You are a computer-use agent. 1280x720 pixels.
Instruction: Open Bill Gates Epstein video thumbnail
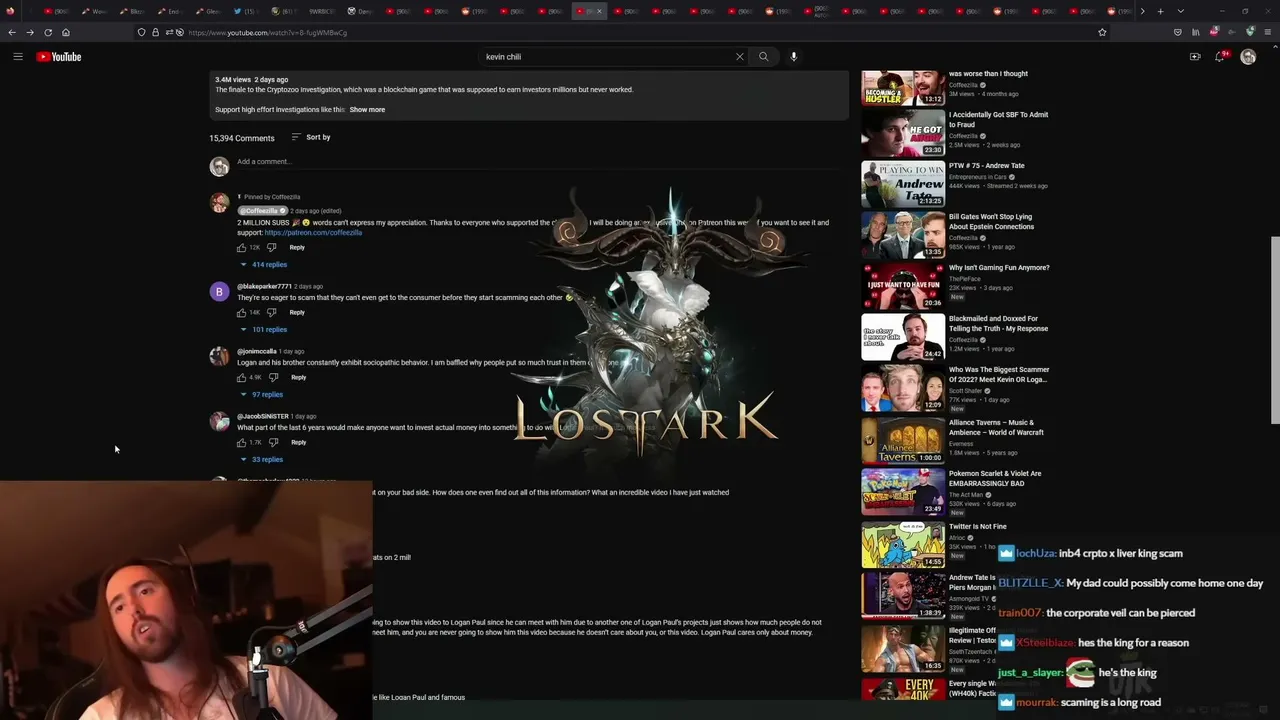(x=903, y=236)
